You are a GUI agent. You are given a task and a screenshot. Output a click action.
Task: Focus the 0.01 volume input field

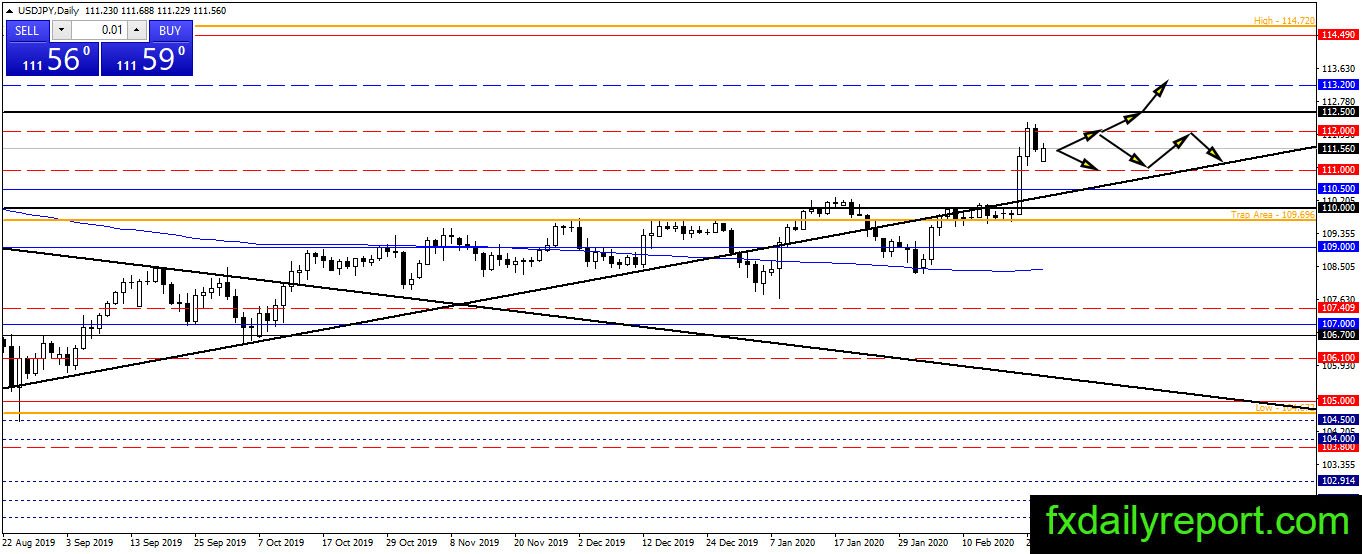tap(99, 30)
